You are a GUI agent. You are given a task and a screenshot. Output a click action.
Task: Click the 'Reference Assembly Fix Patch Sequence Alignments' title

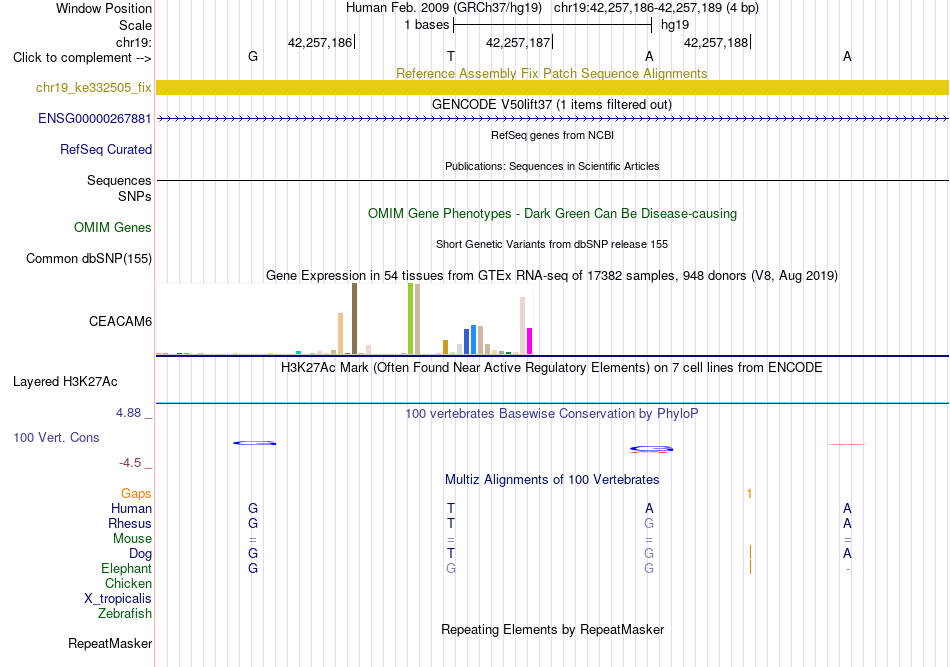click(551, 73)
